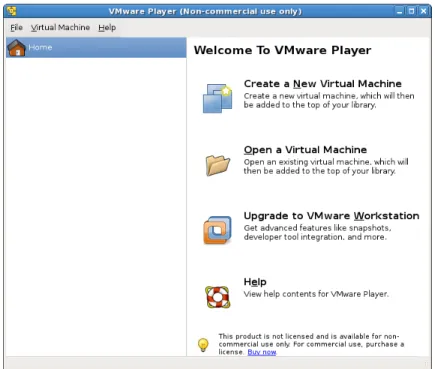The width and height of the screenshot is (435, 369).
Task: Click the lifebuoy help icon
Action: point(217,297)
